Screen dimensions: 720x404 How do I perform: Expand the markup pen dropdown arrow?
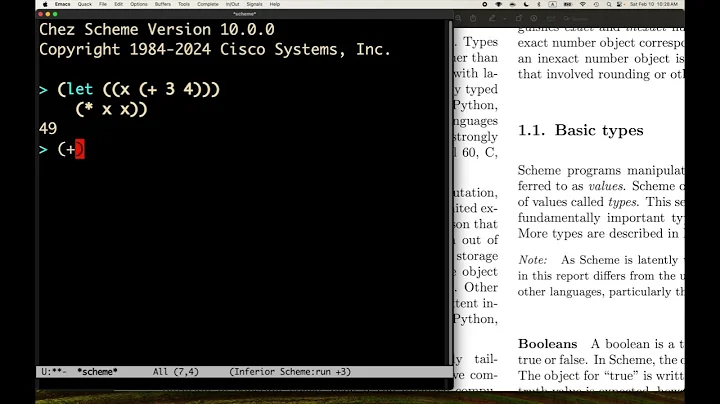point(504,19)
